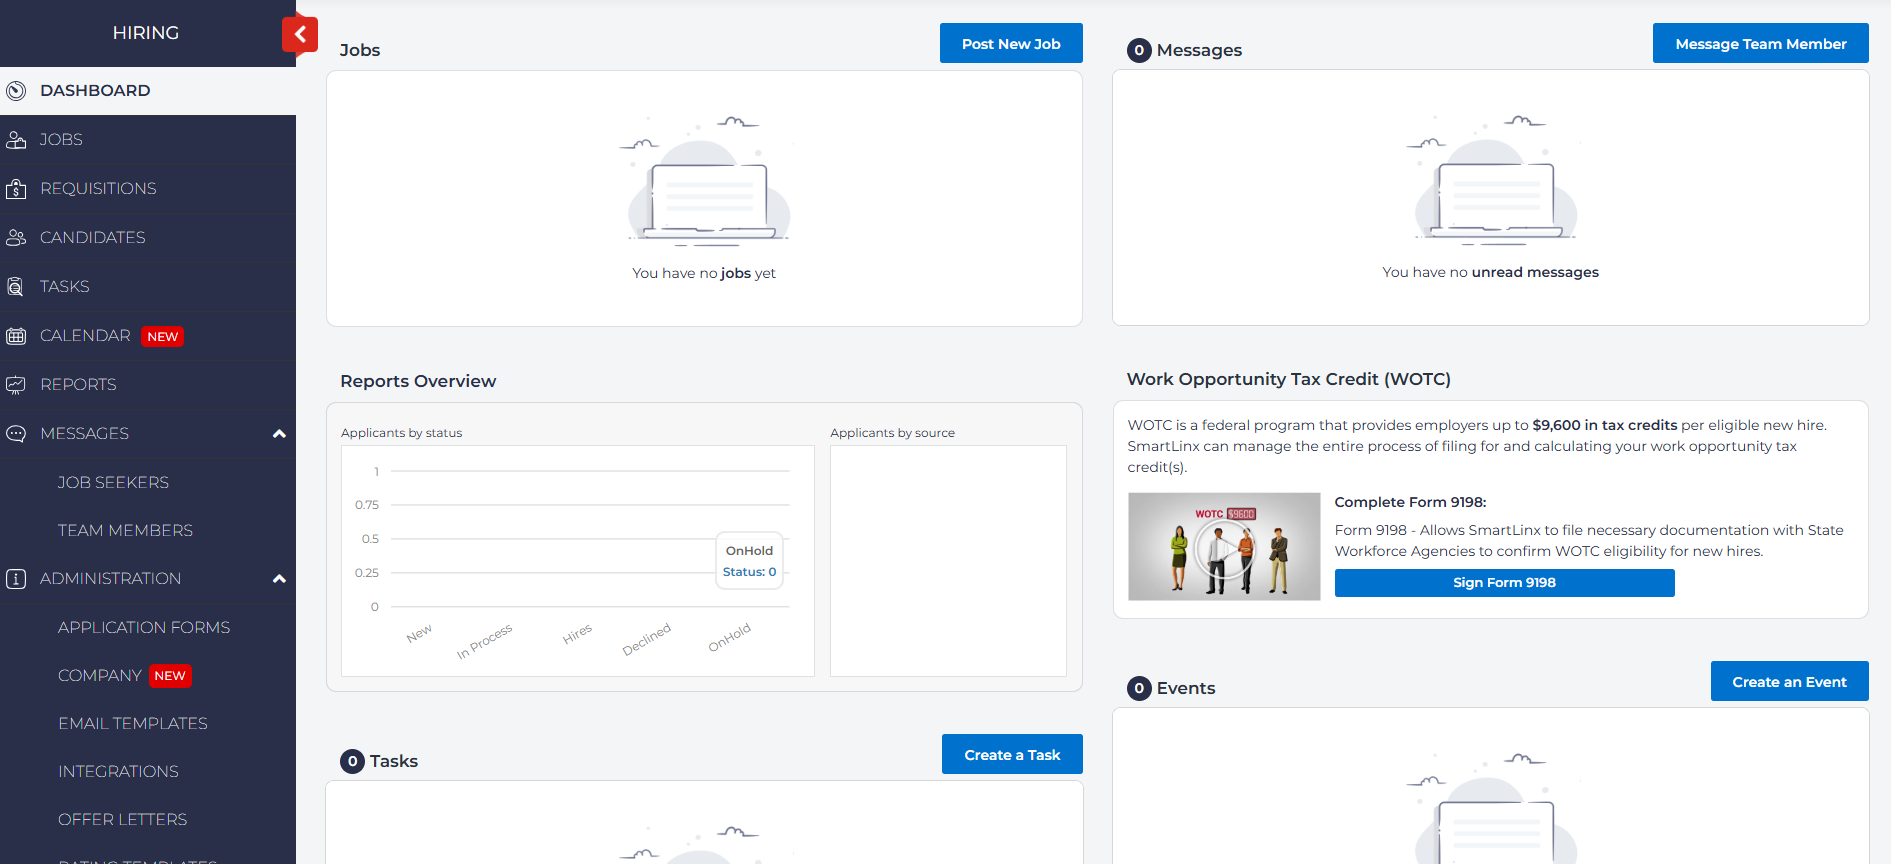Click the Dashboard clock icon

click(16, 91)
